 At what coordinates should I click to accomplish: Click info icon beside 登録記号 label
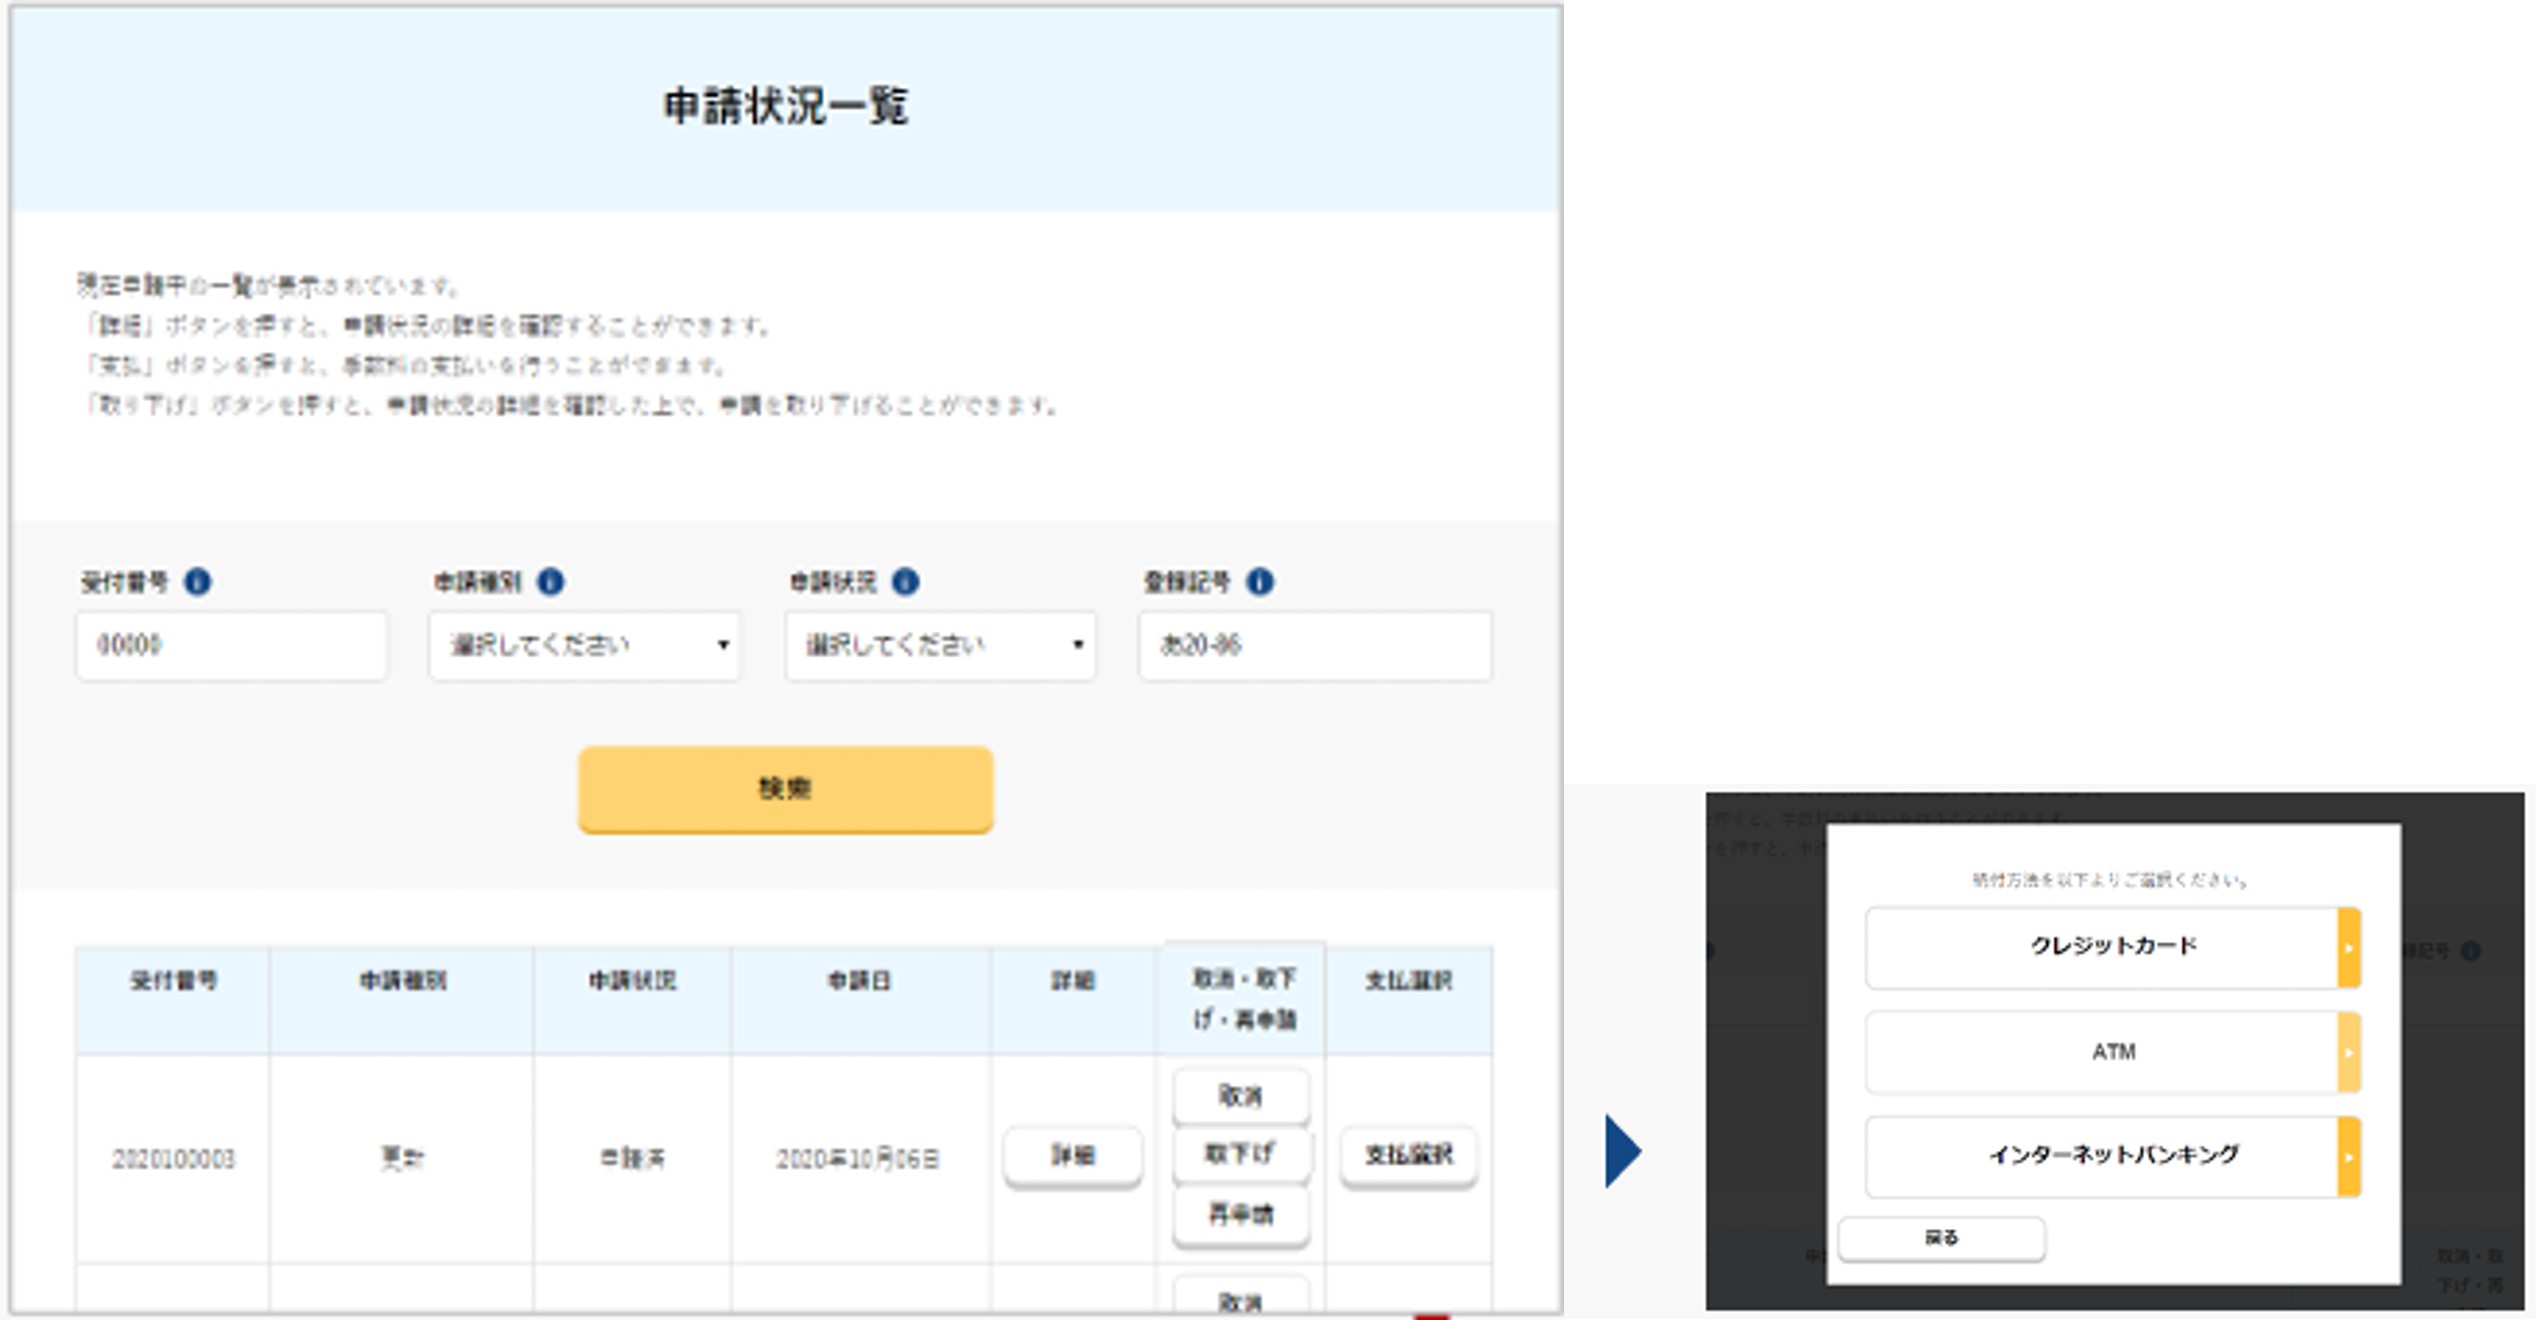1260,581
